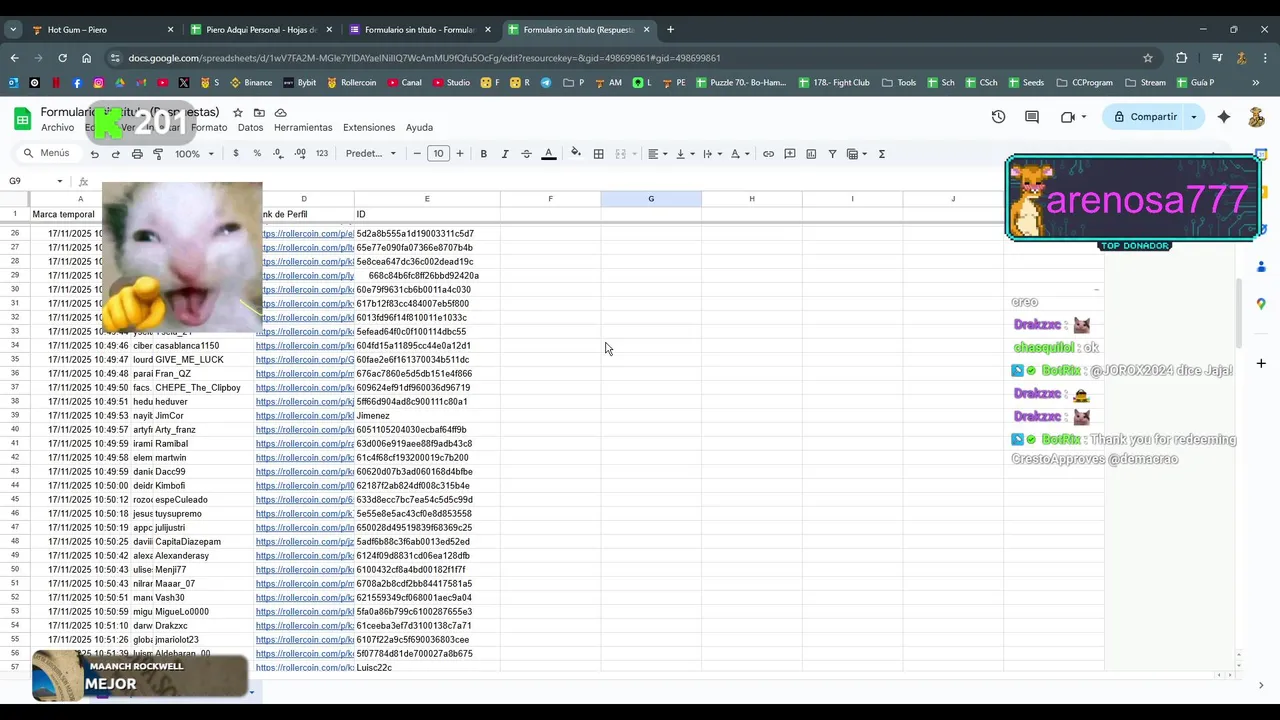
Task: Star this spreadsheet document
Action: click(x=238, y=113)
